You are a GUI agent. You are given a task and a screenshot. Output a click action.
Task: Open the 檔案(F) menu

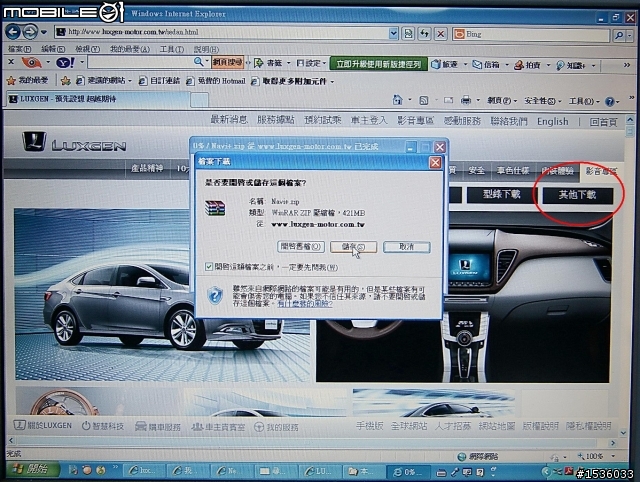click(19, 49)
